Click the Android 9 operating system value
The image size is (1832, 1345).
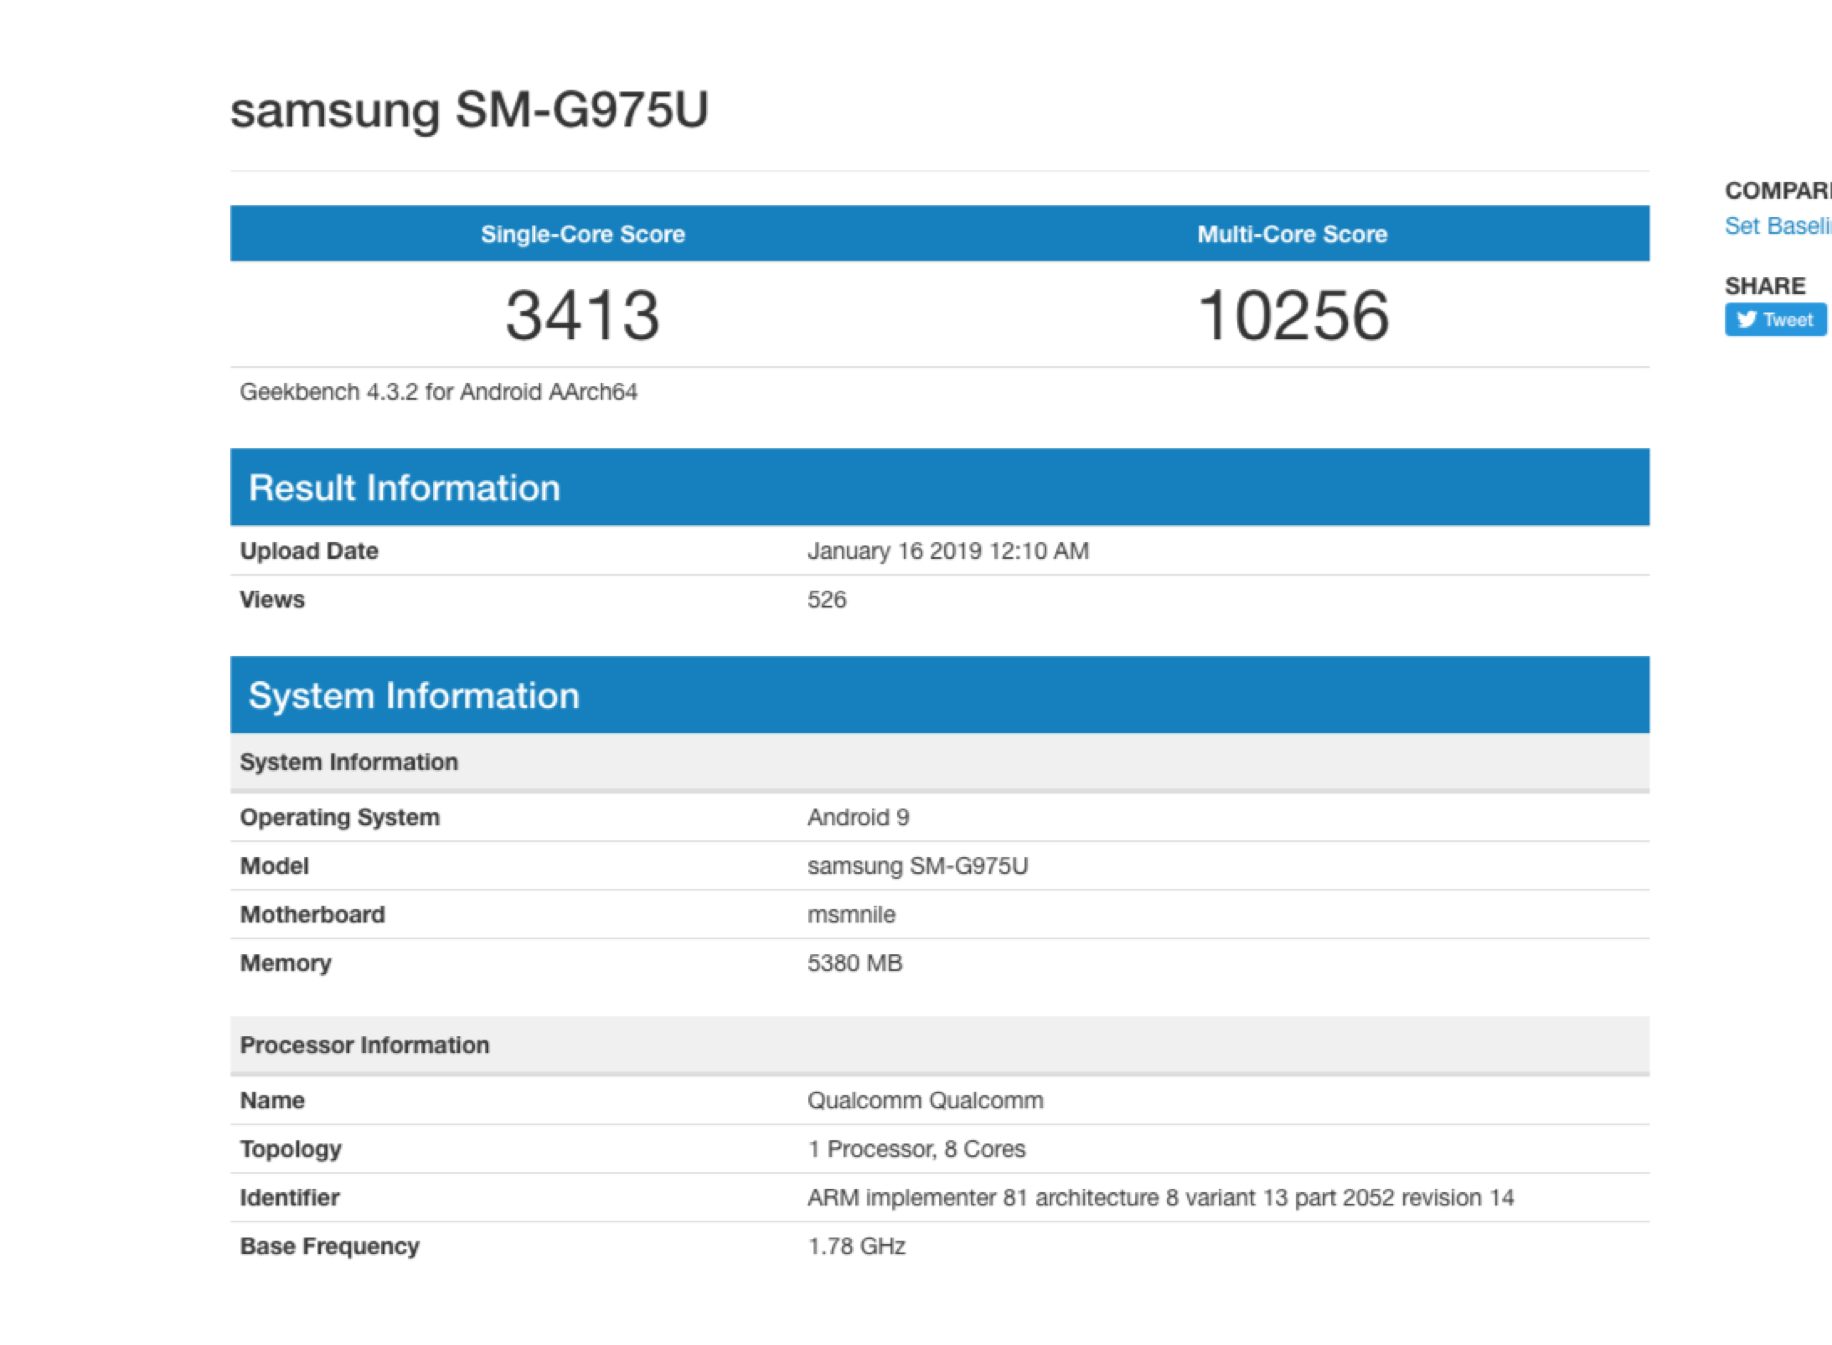858,818
